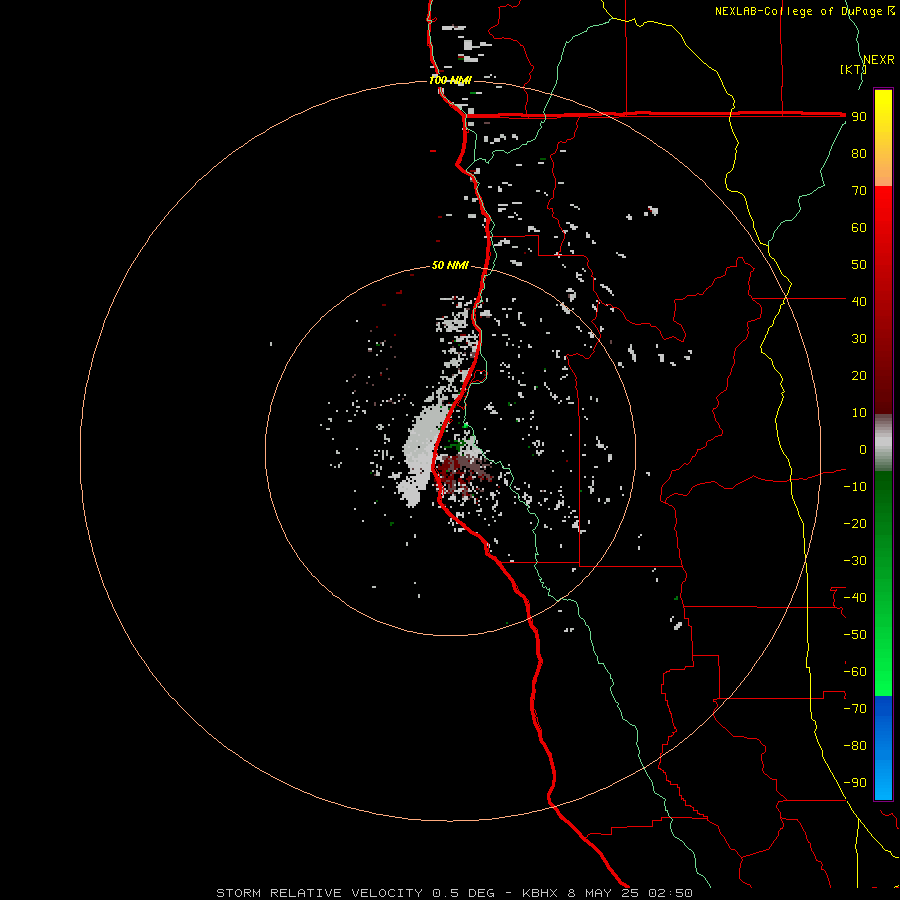This screenshot has width=900, height=900.
Task: Click the positive 40 scale value
Action: click(859, 301)
